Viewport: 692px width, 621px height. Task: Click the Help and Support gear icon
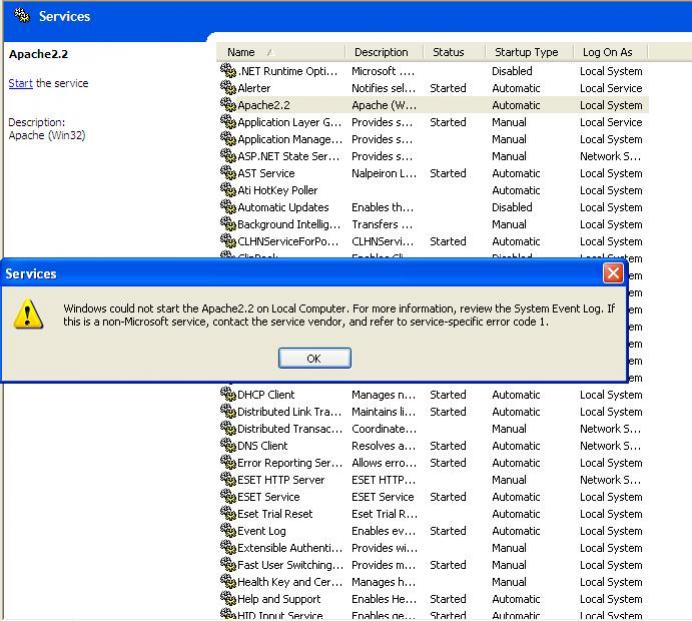[x=228, y=598]
